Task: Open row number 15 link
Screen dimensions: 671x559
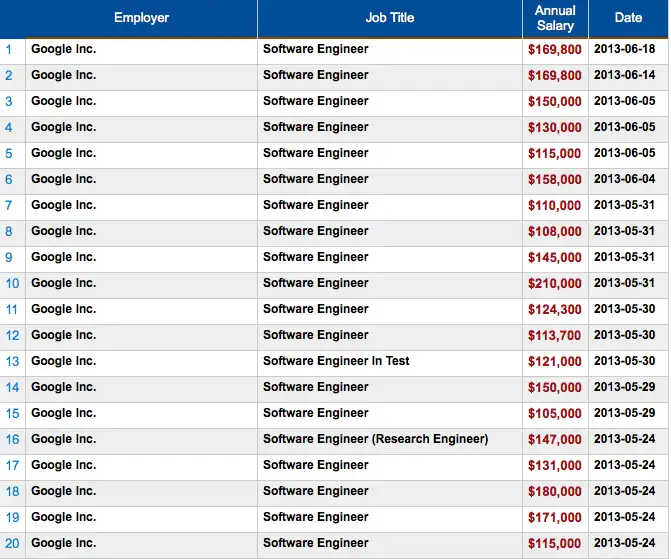Action: [x=12, y=413]
